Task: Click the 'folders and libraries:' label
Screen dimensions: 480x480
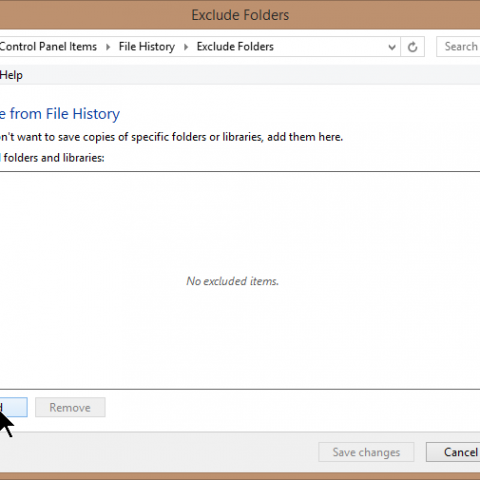Action: [x=54, y=158]
